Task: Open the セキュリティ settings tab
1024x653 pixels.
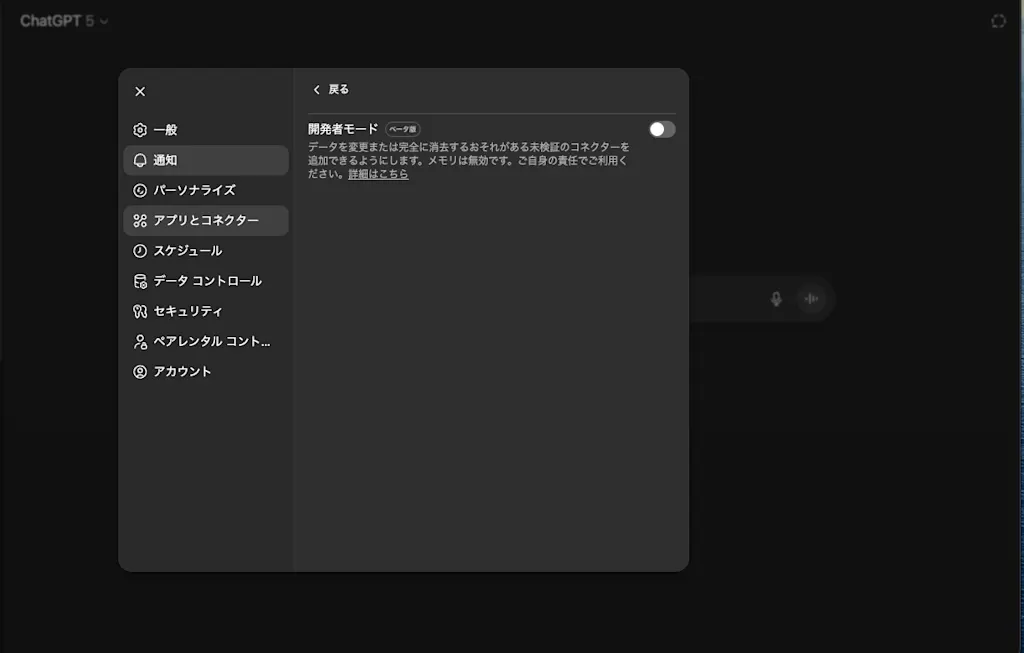Action: pyautogui.click(x=206, y=311)
